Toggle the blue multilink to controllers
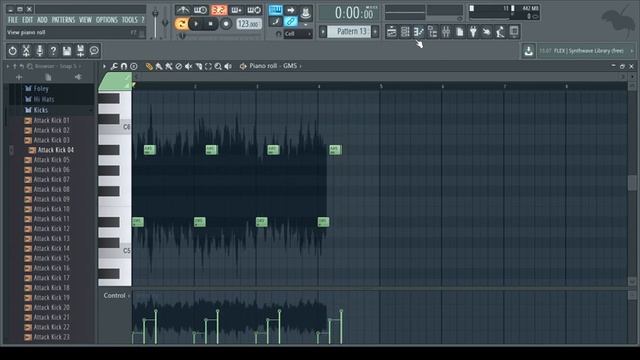 tap(291, 21)
